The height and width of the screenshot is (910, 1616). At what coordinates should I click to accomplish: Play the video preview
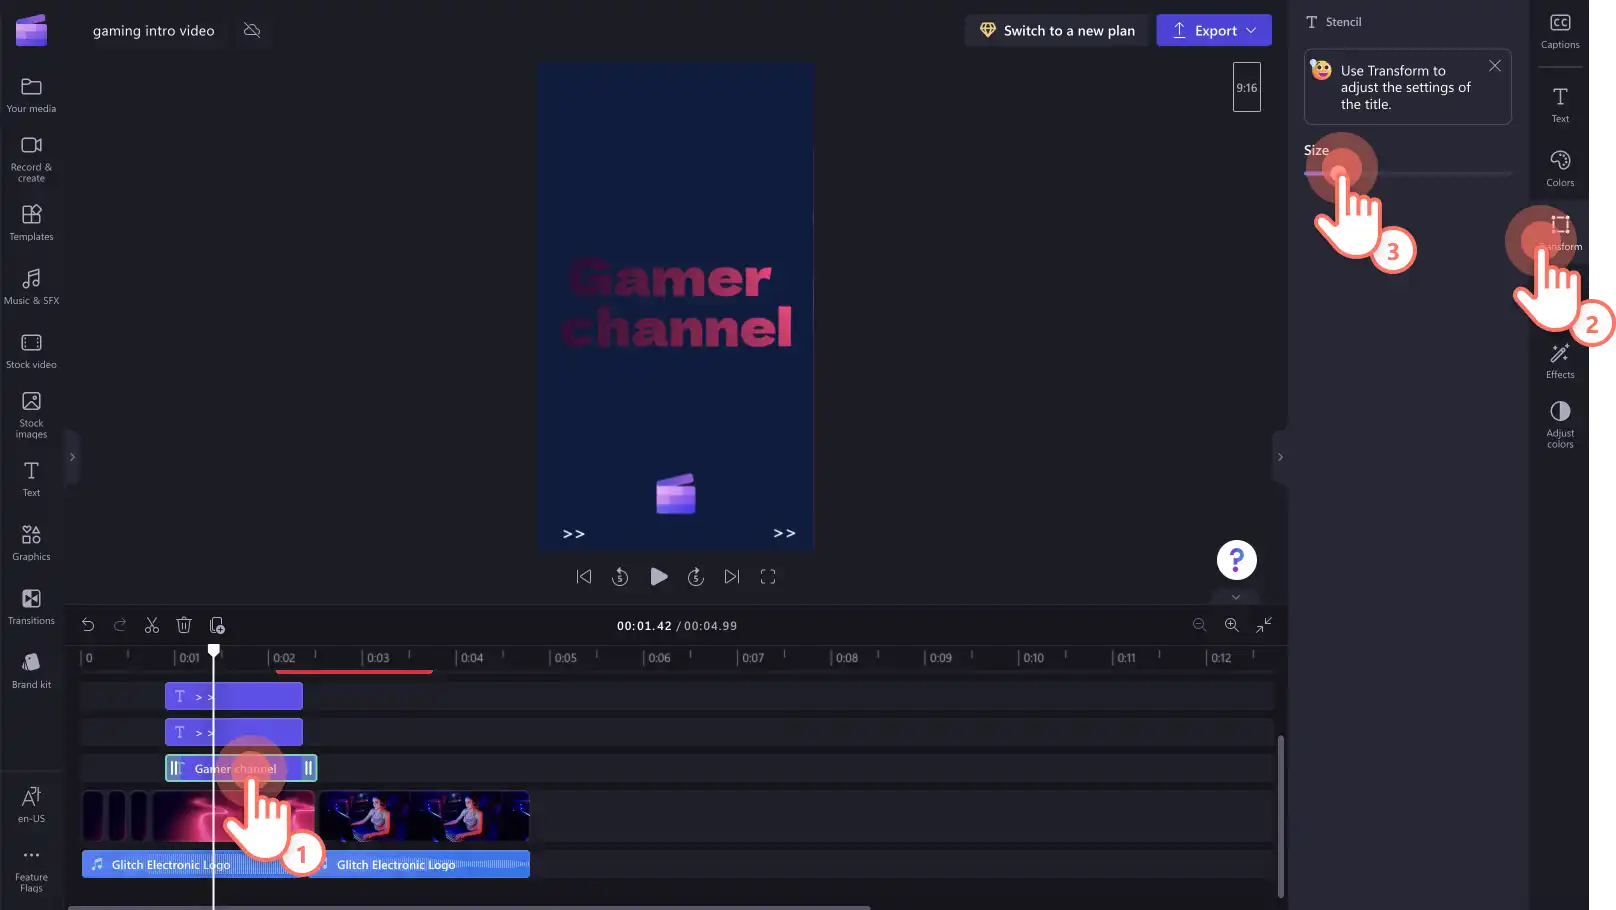point(658,576)
